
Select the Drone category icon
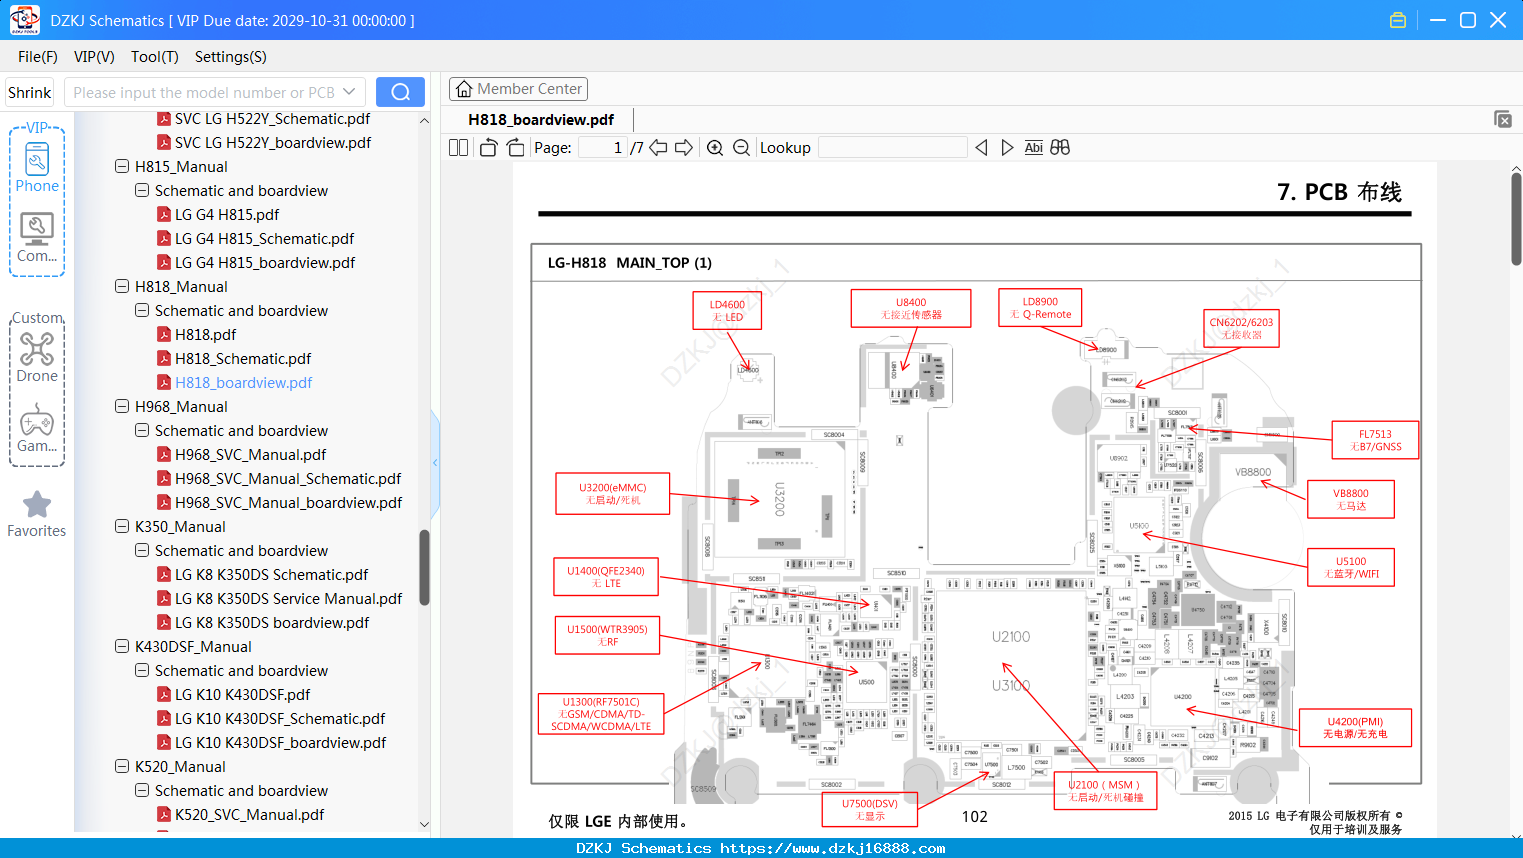tap(37, 358)
